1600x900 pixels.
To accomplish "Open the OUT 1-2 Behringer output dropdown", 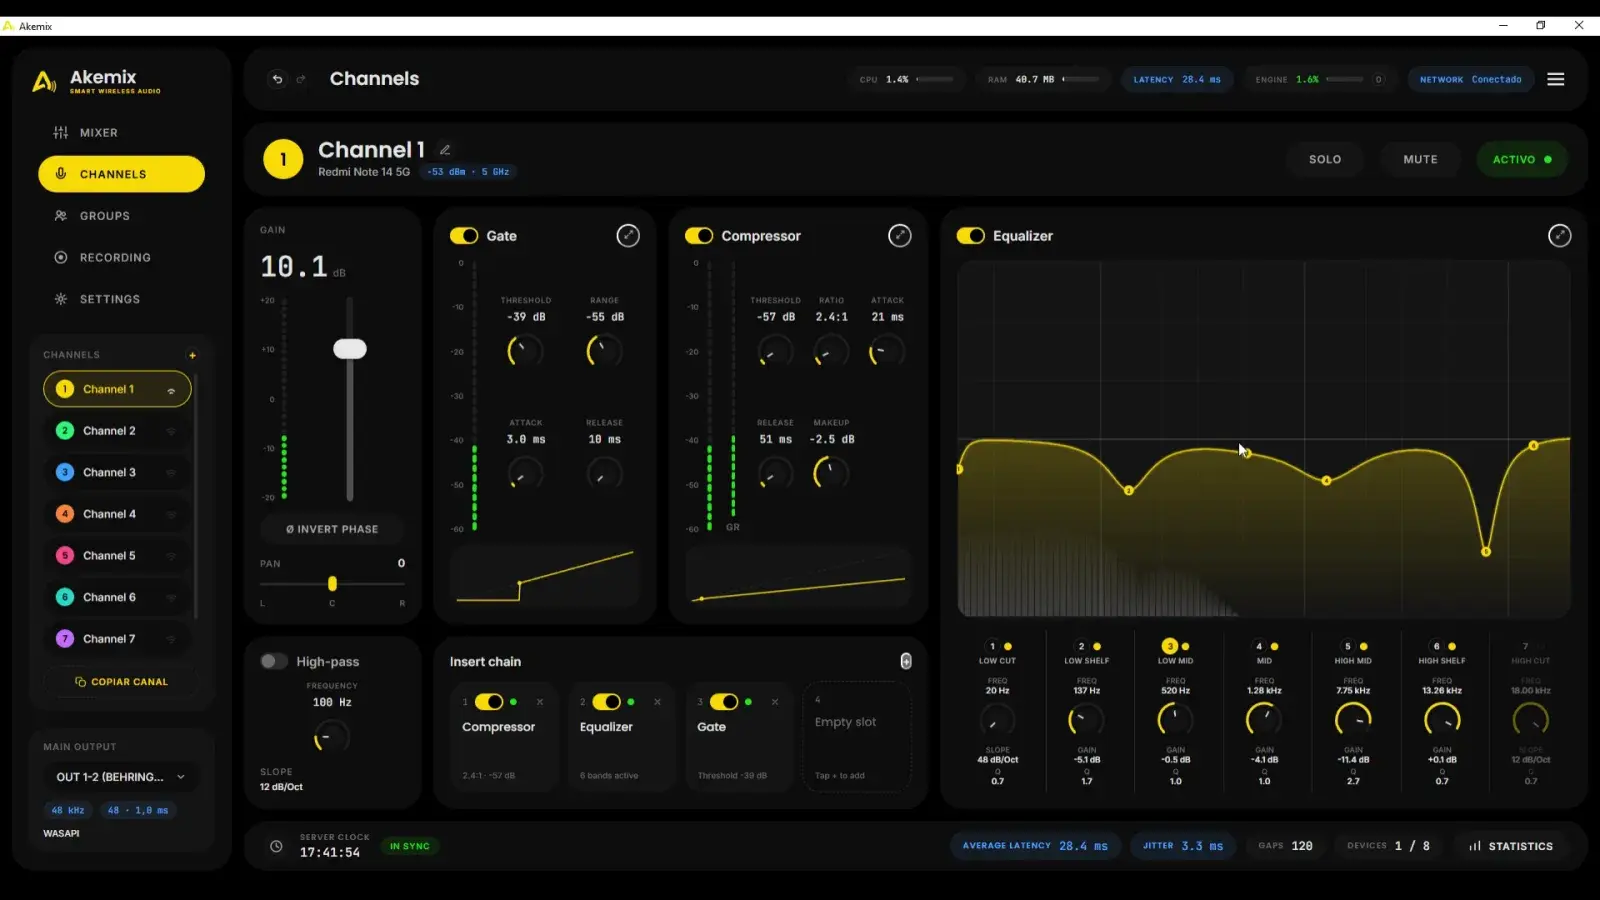I will [x=120, y=777].
